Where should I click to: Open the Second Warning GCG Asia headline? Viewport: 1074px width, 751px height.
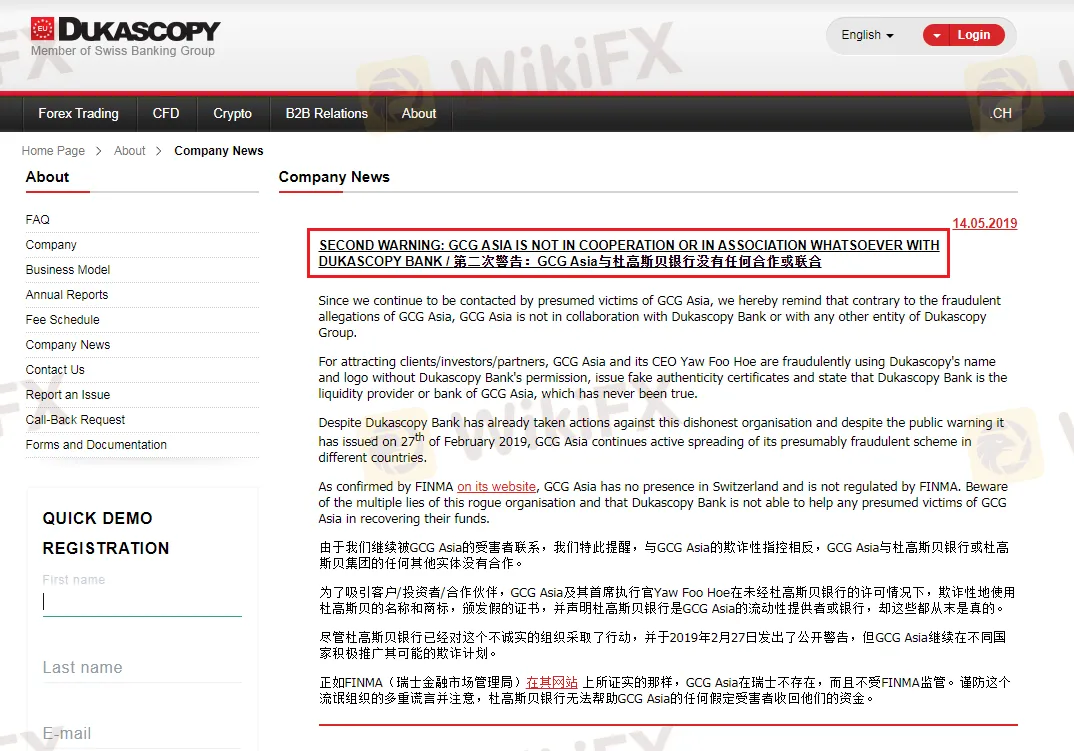coord(629,254)
